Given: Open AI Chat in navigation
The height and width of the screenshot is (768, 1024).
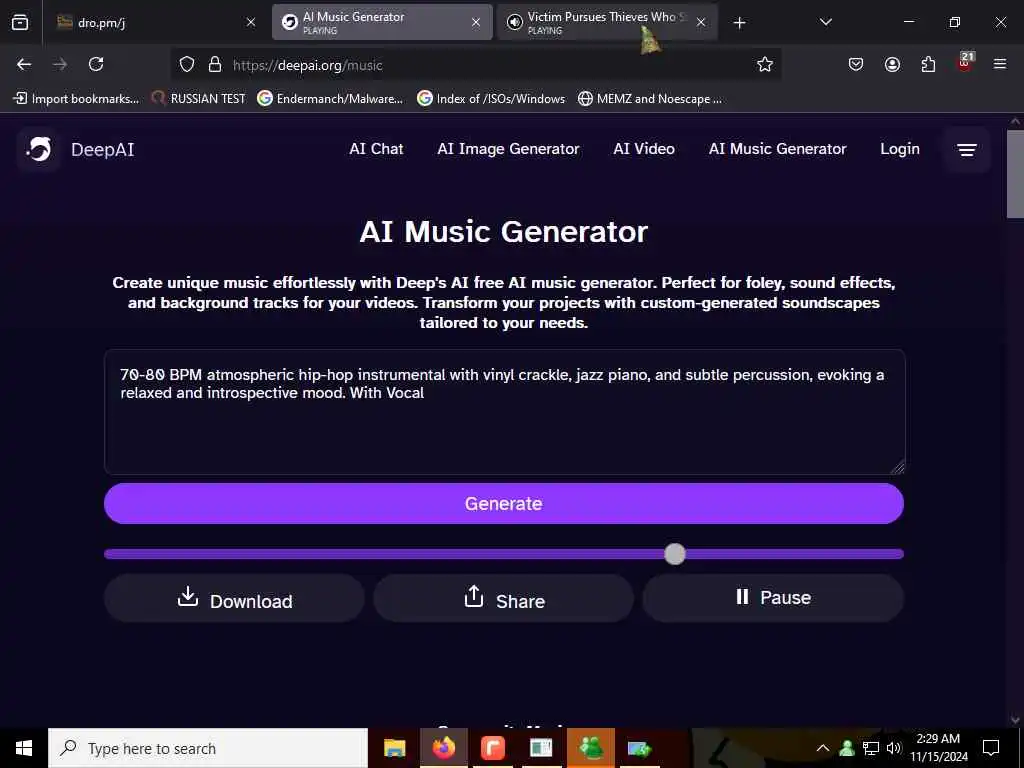Looking at the screenshot, I should (376, 149).
